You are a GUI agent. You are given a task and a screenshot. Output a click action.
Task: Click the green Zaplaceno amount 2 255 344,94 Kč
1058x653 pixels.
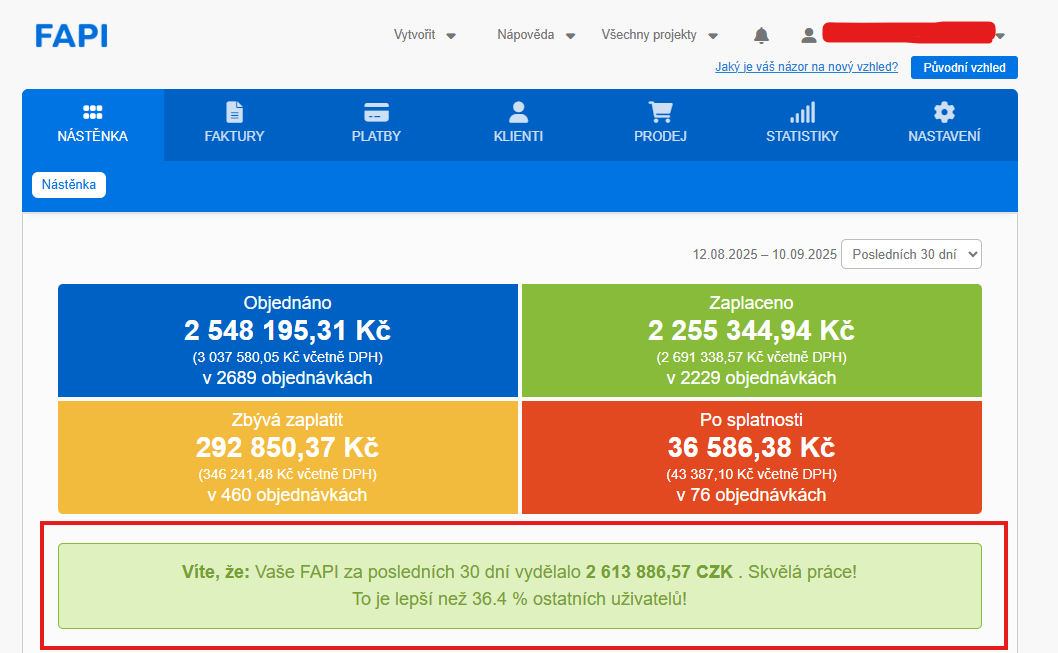point(751,331)
